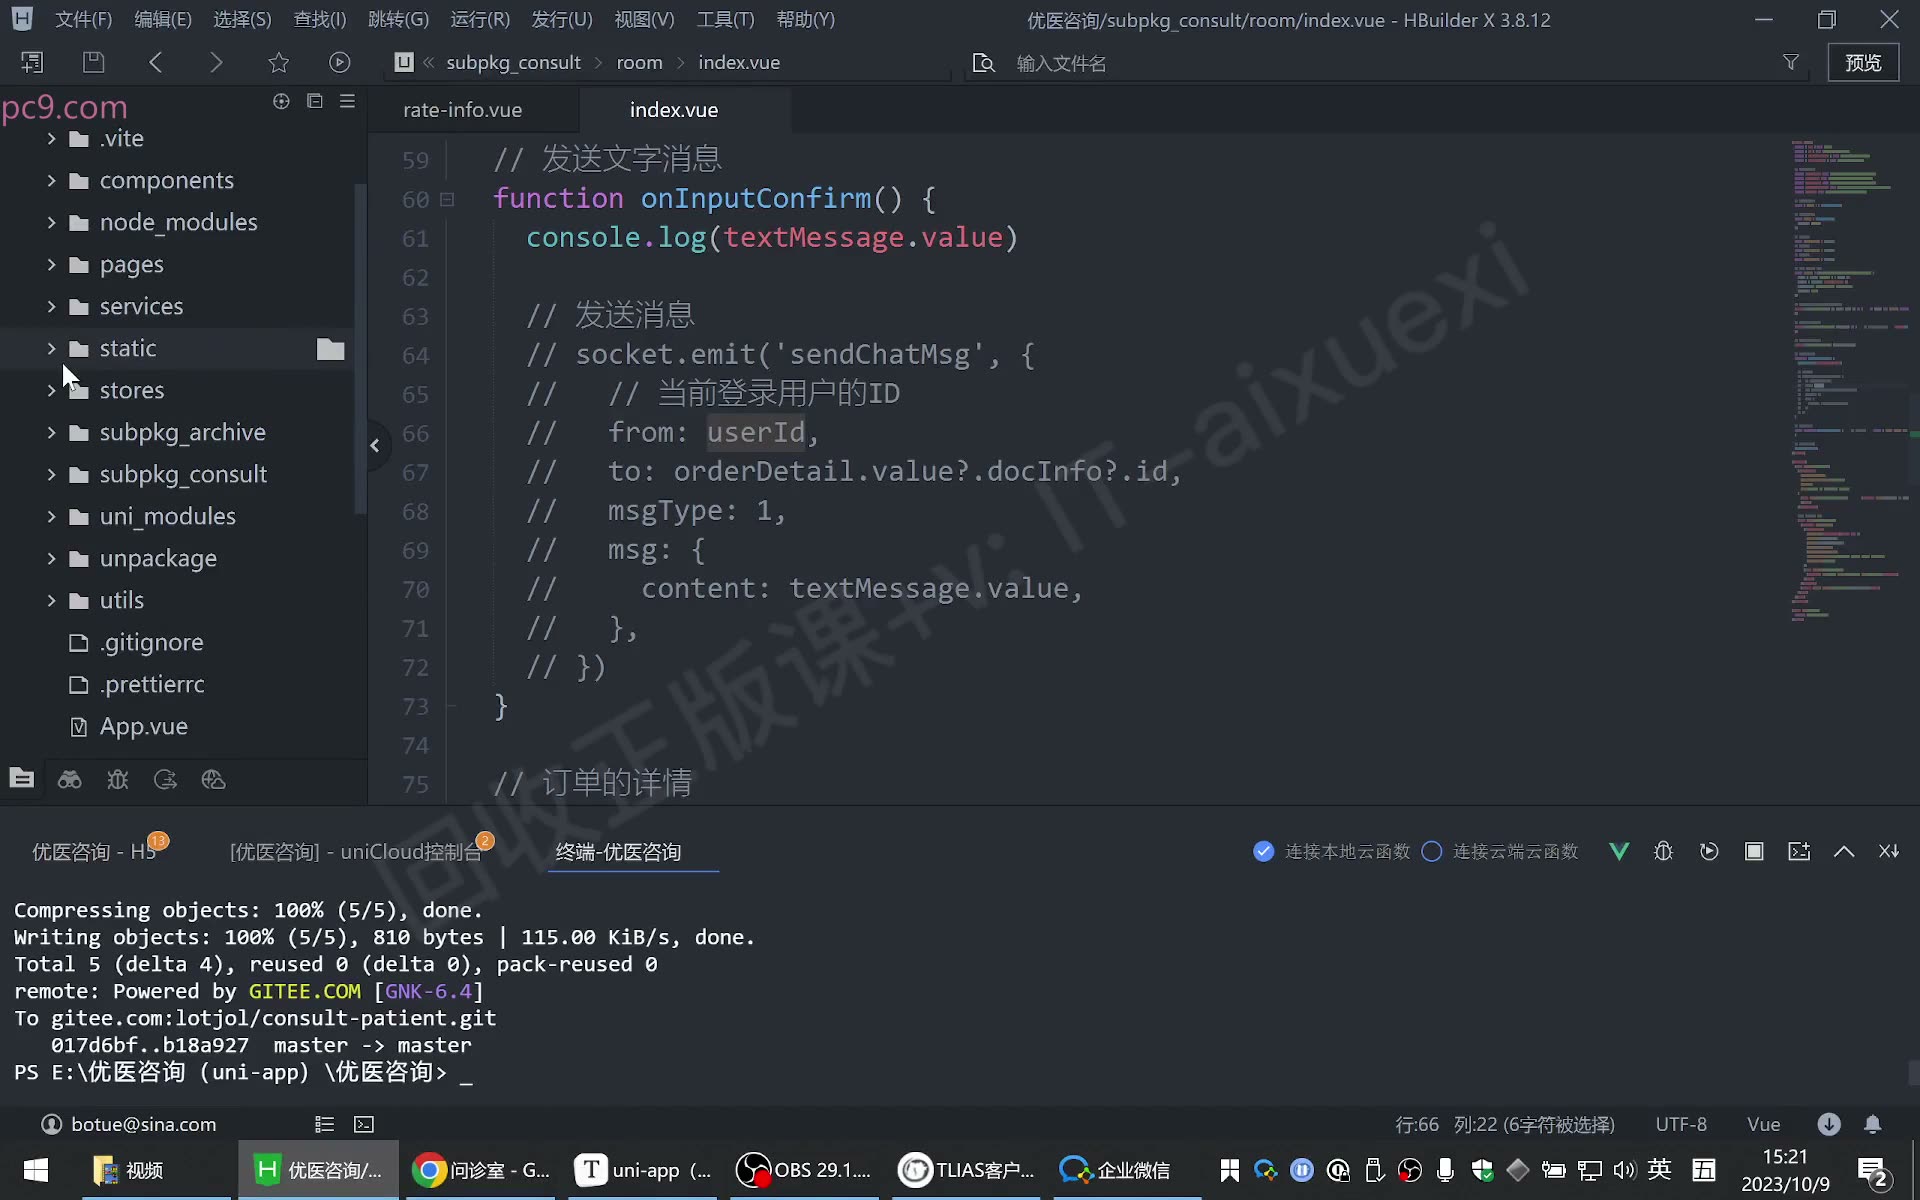1920x1200 pixels.
Task: Expand the components folder
Action: coord(51,180)
